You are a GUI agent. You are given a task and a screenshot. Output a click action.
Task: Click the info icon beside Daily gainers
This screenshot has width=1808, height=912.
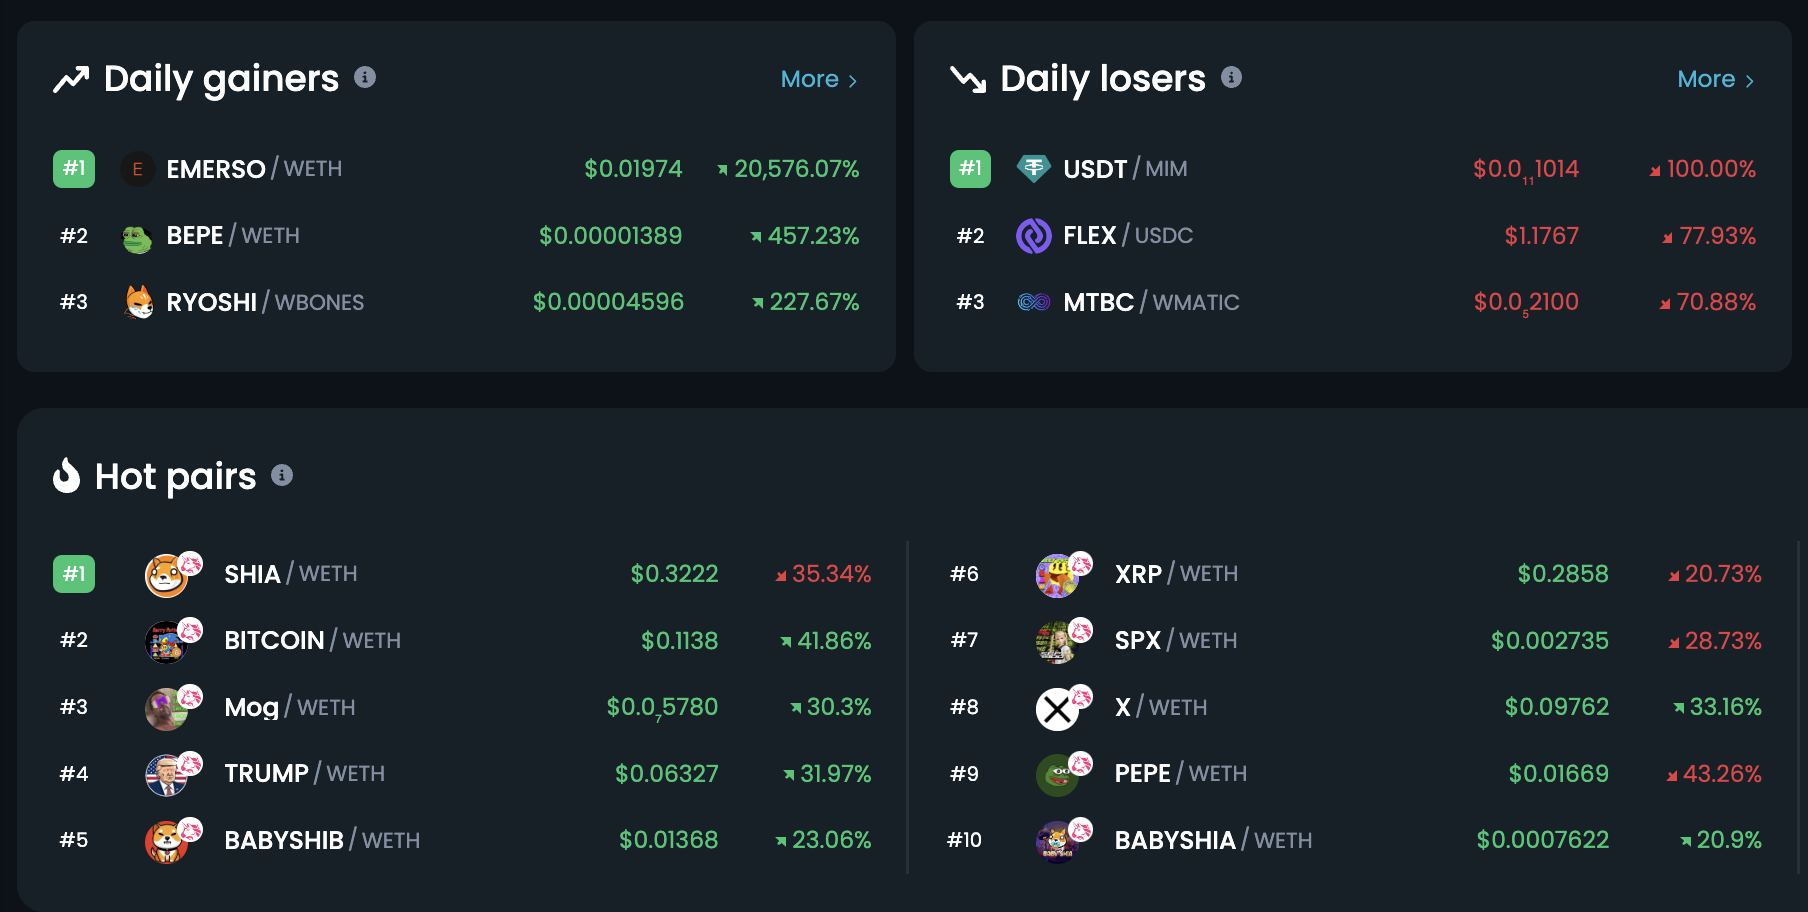(x=365, y=77)
